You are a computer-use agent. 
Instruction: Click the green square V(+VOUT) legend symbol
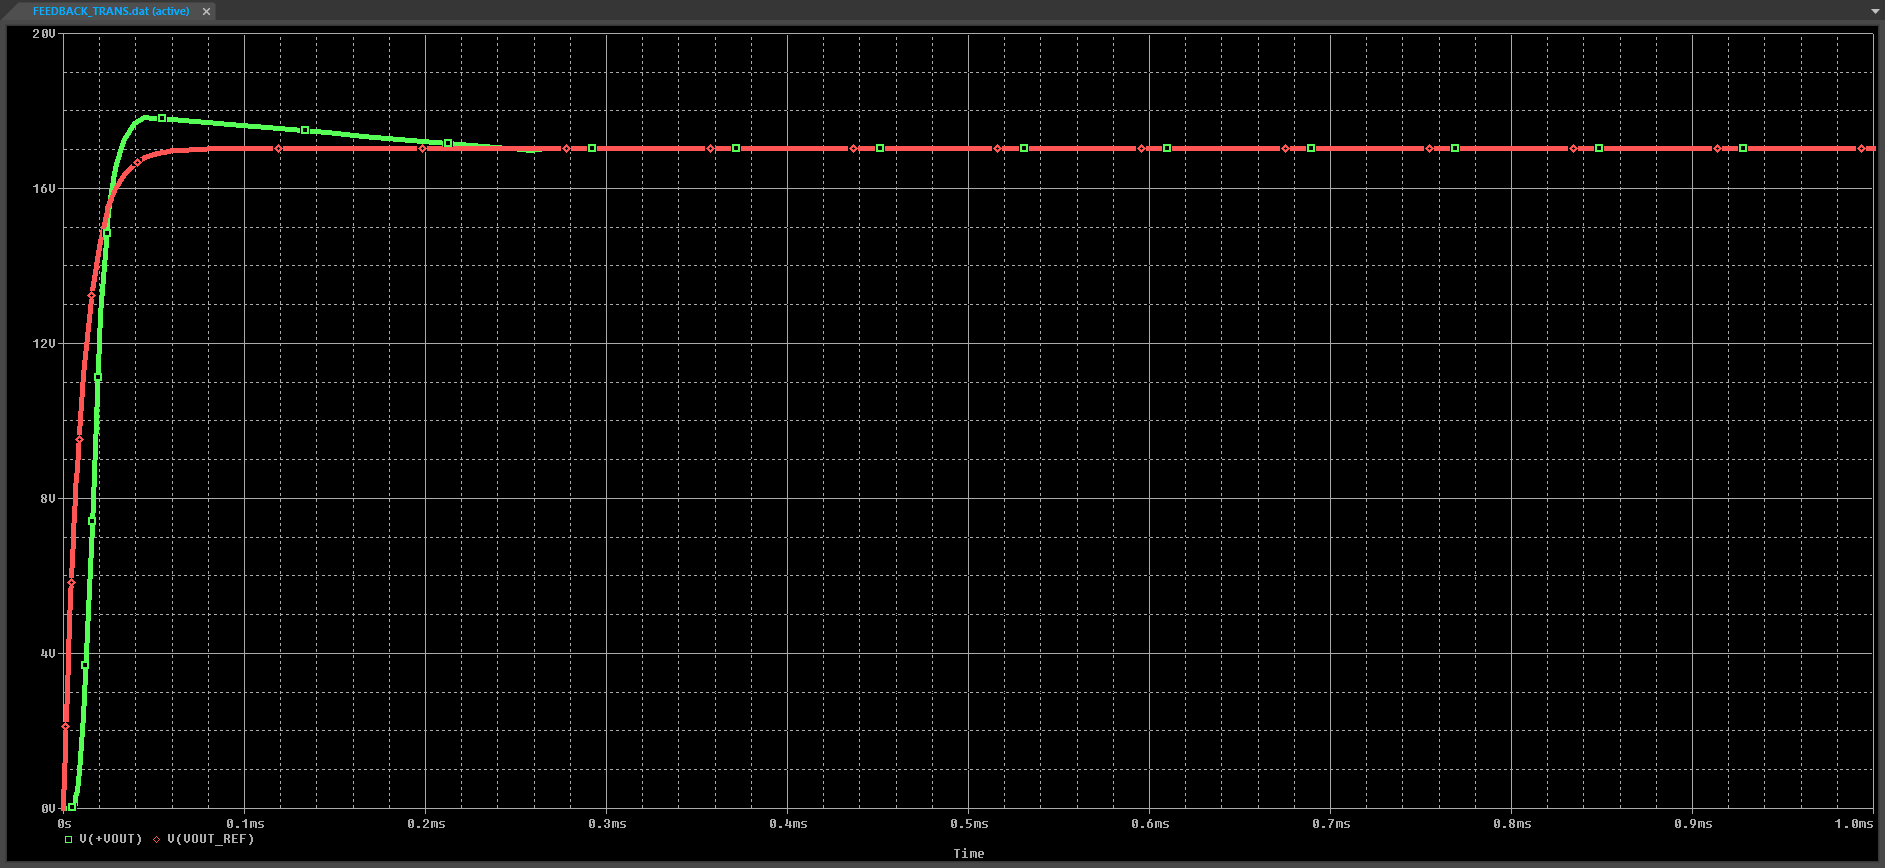coord(68,839)
